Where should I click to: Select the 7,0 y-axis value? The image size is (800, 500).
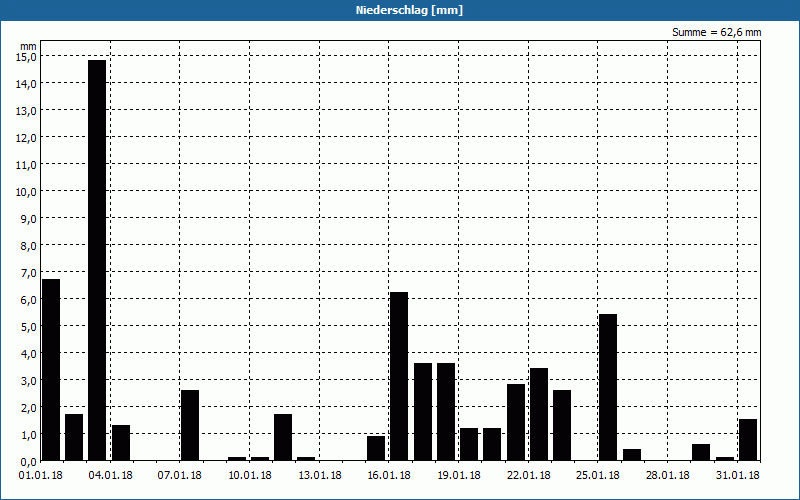pyautogui.click(x=28, y=272)
